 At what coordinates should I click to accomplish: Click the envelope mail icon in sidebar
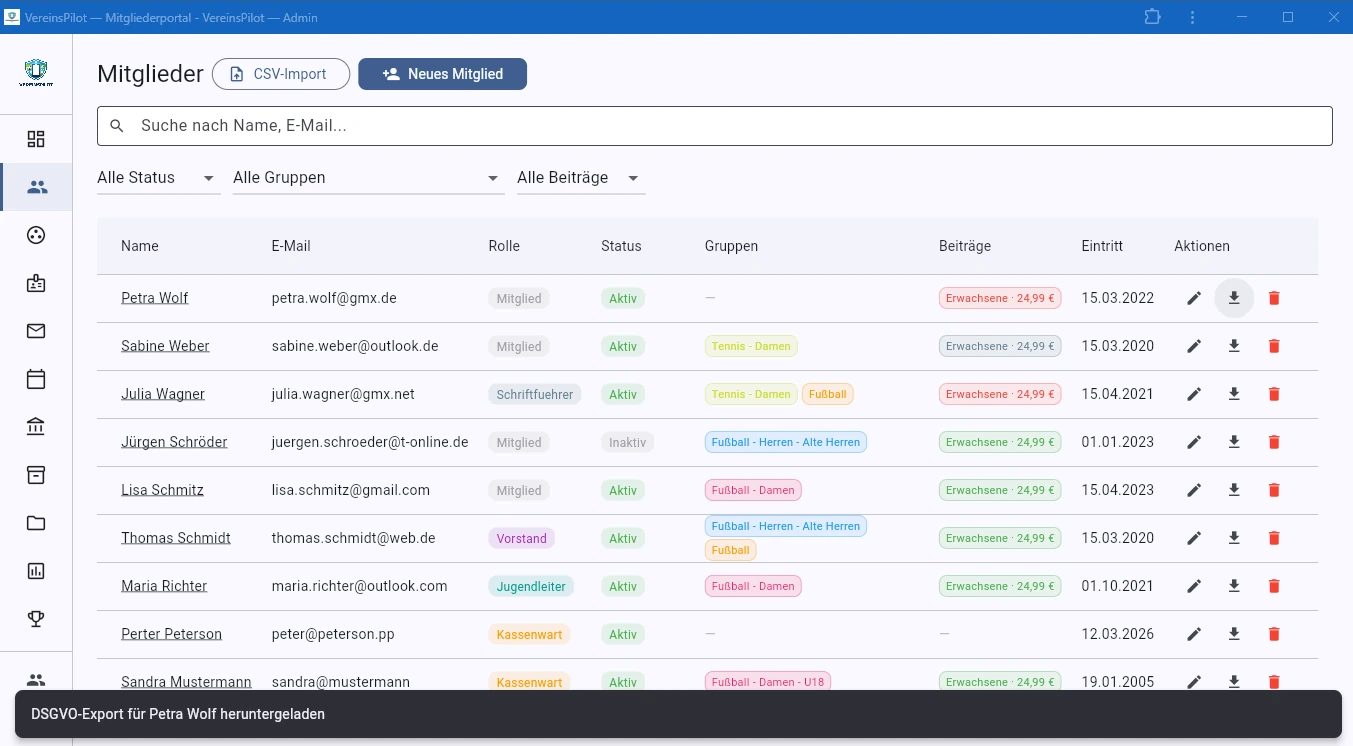click(x=36, y=331)
